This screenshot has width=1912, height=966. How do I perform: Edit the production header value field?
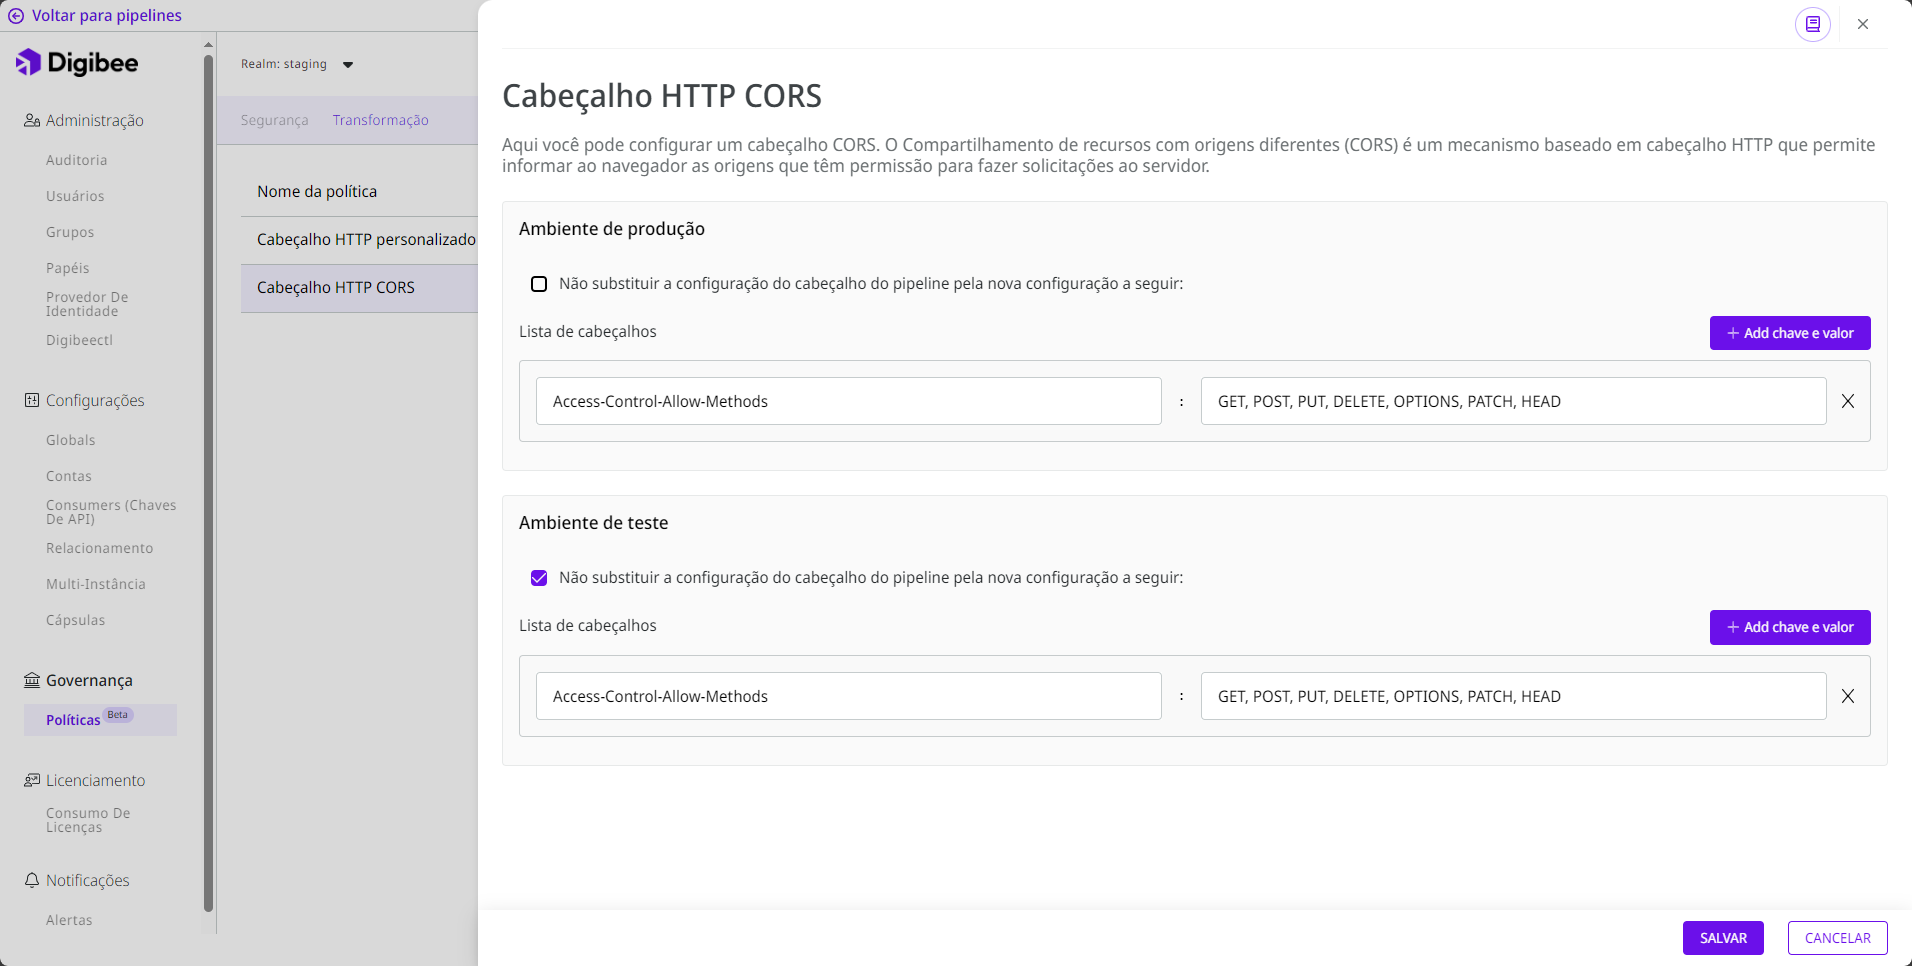[x=1512, y=401]
